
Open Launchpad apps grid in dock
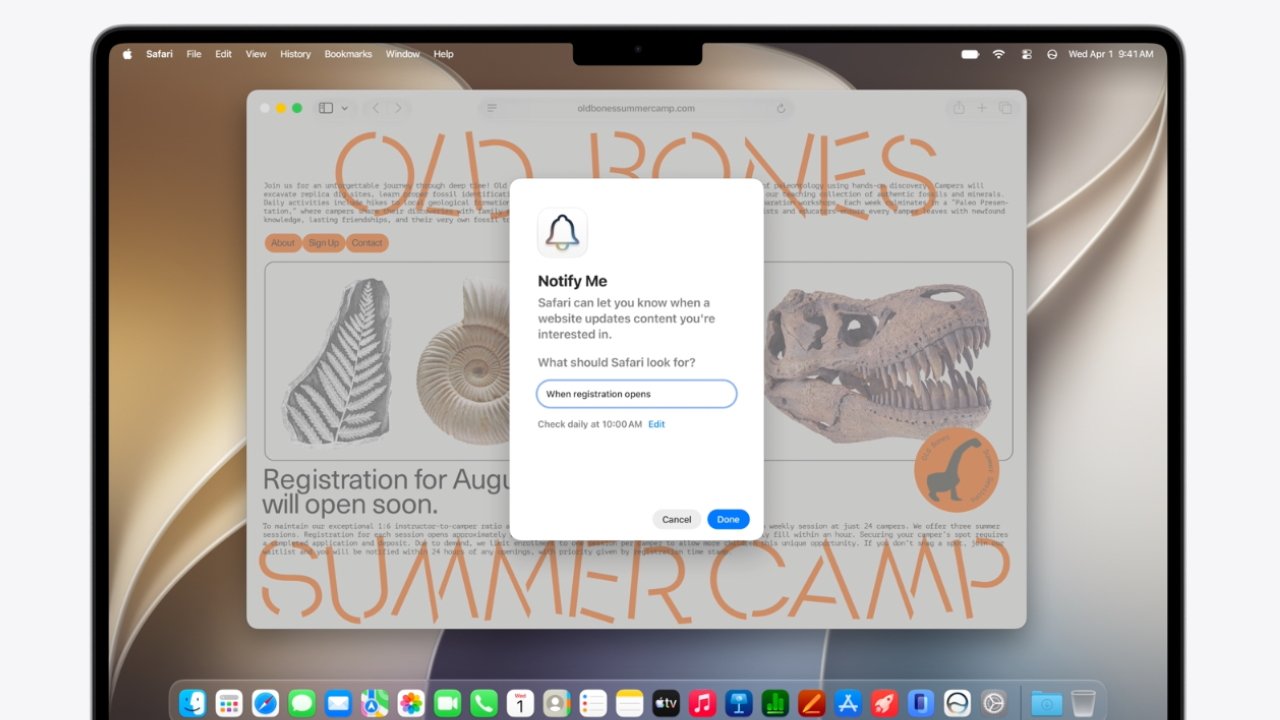[x=229, y=703]
